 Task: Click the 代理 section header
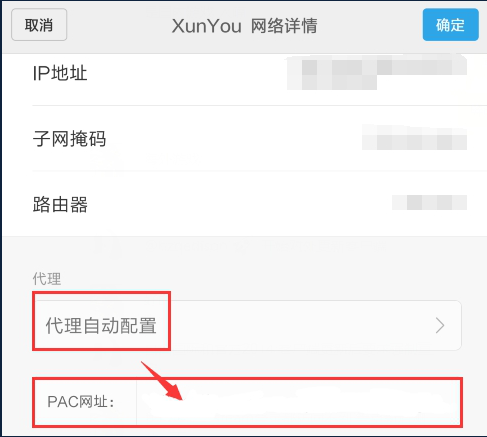[47, 279]
